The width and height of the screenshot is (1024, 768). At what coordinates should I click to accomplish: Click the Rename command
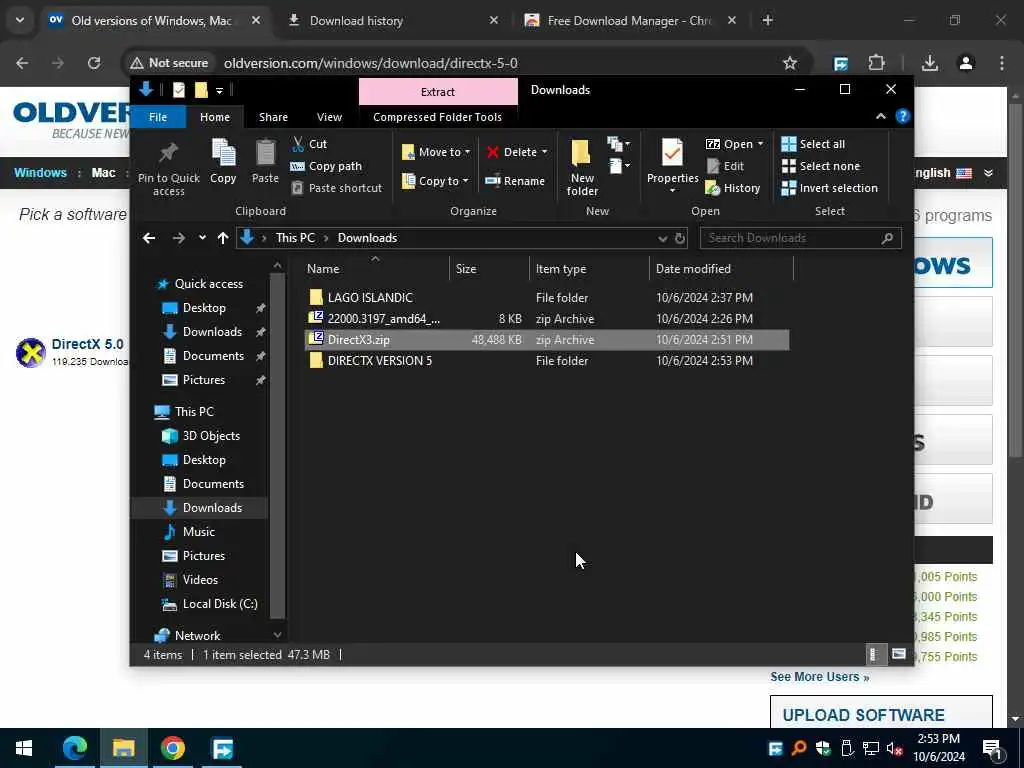coord(515,181)
